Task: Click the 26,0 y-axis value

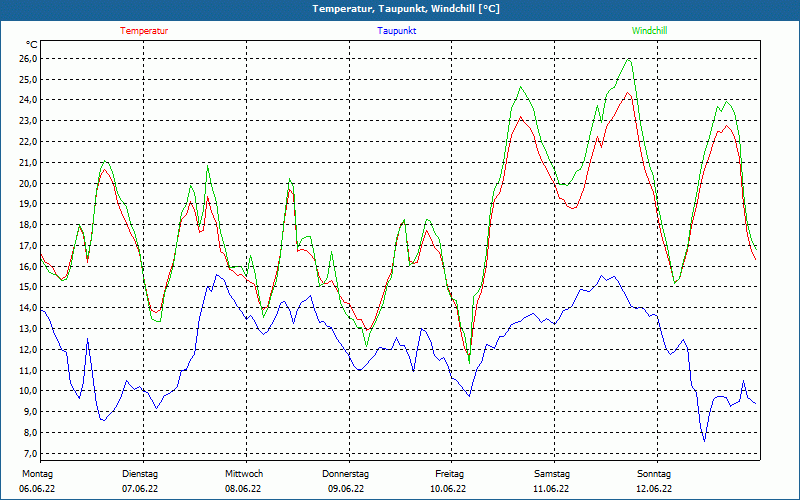Action: 29,59
